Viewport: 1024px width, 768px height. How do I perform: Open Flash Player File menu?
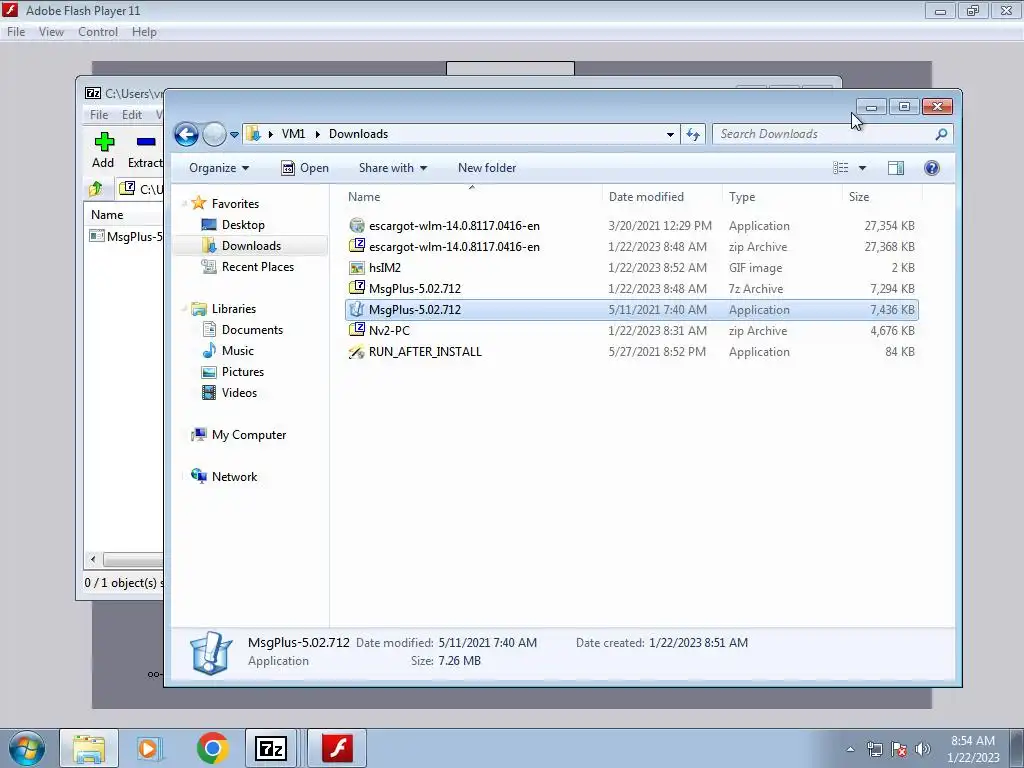tap(16, 32)
